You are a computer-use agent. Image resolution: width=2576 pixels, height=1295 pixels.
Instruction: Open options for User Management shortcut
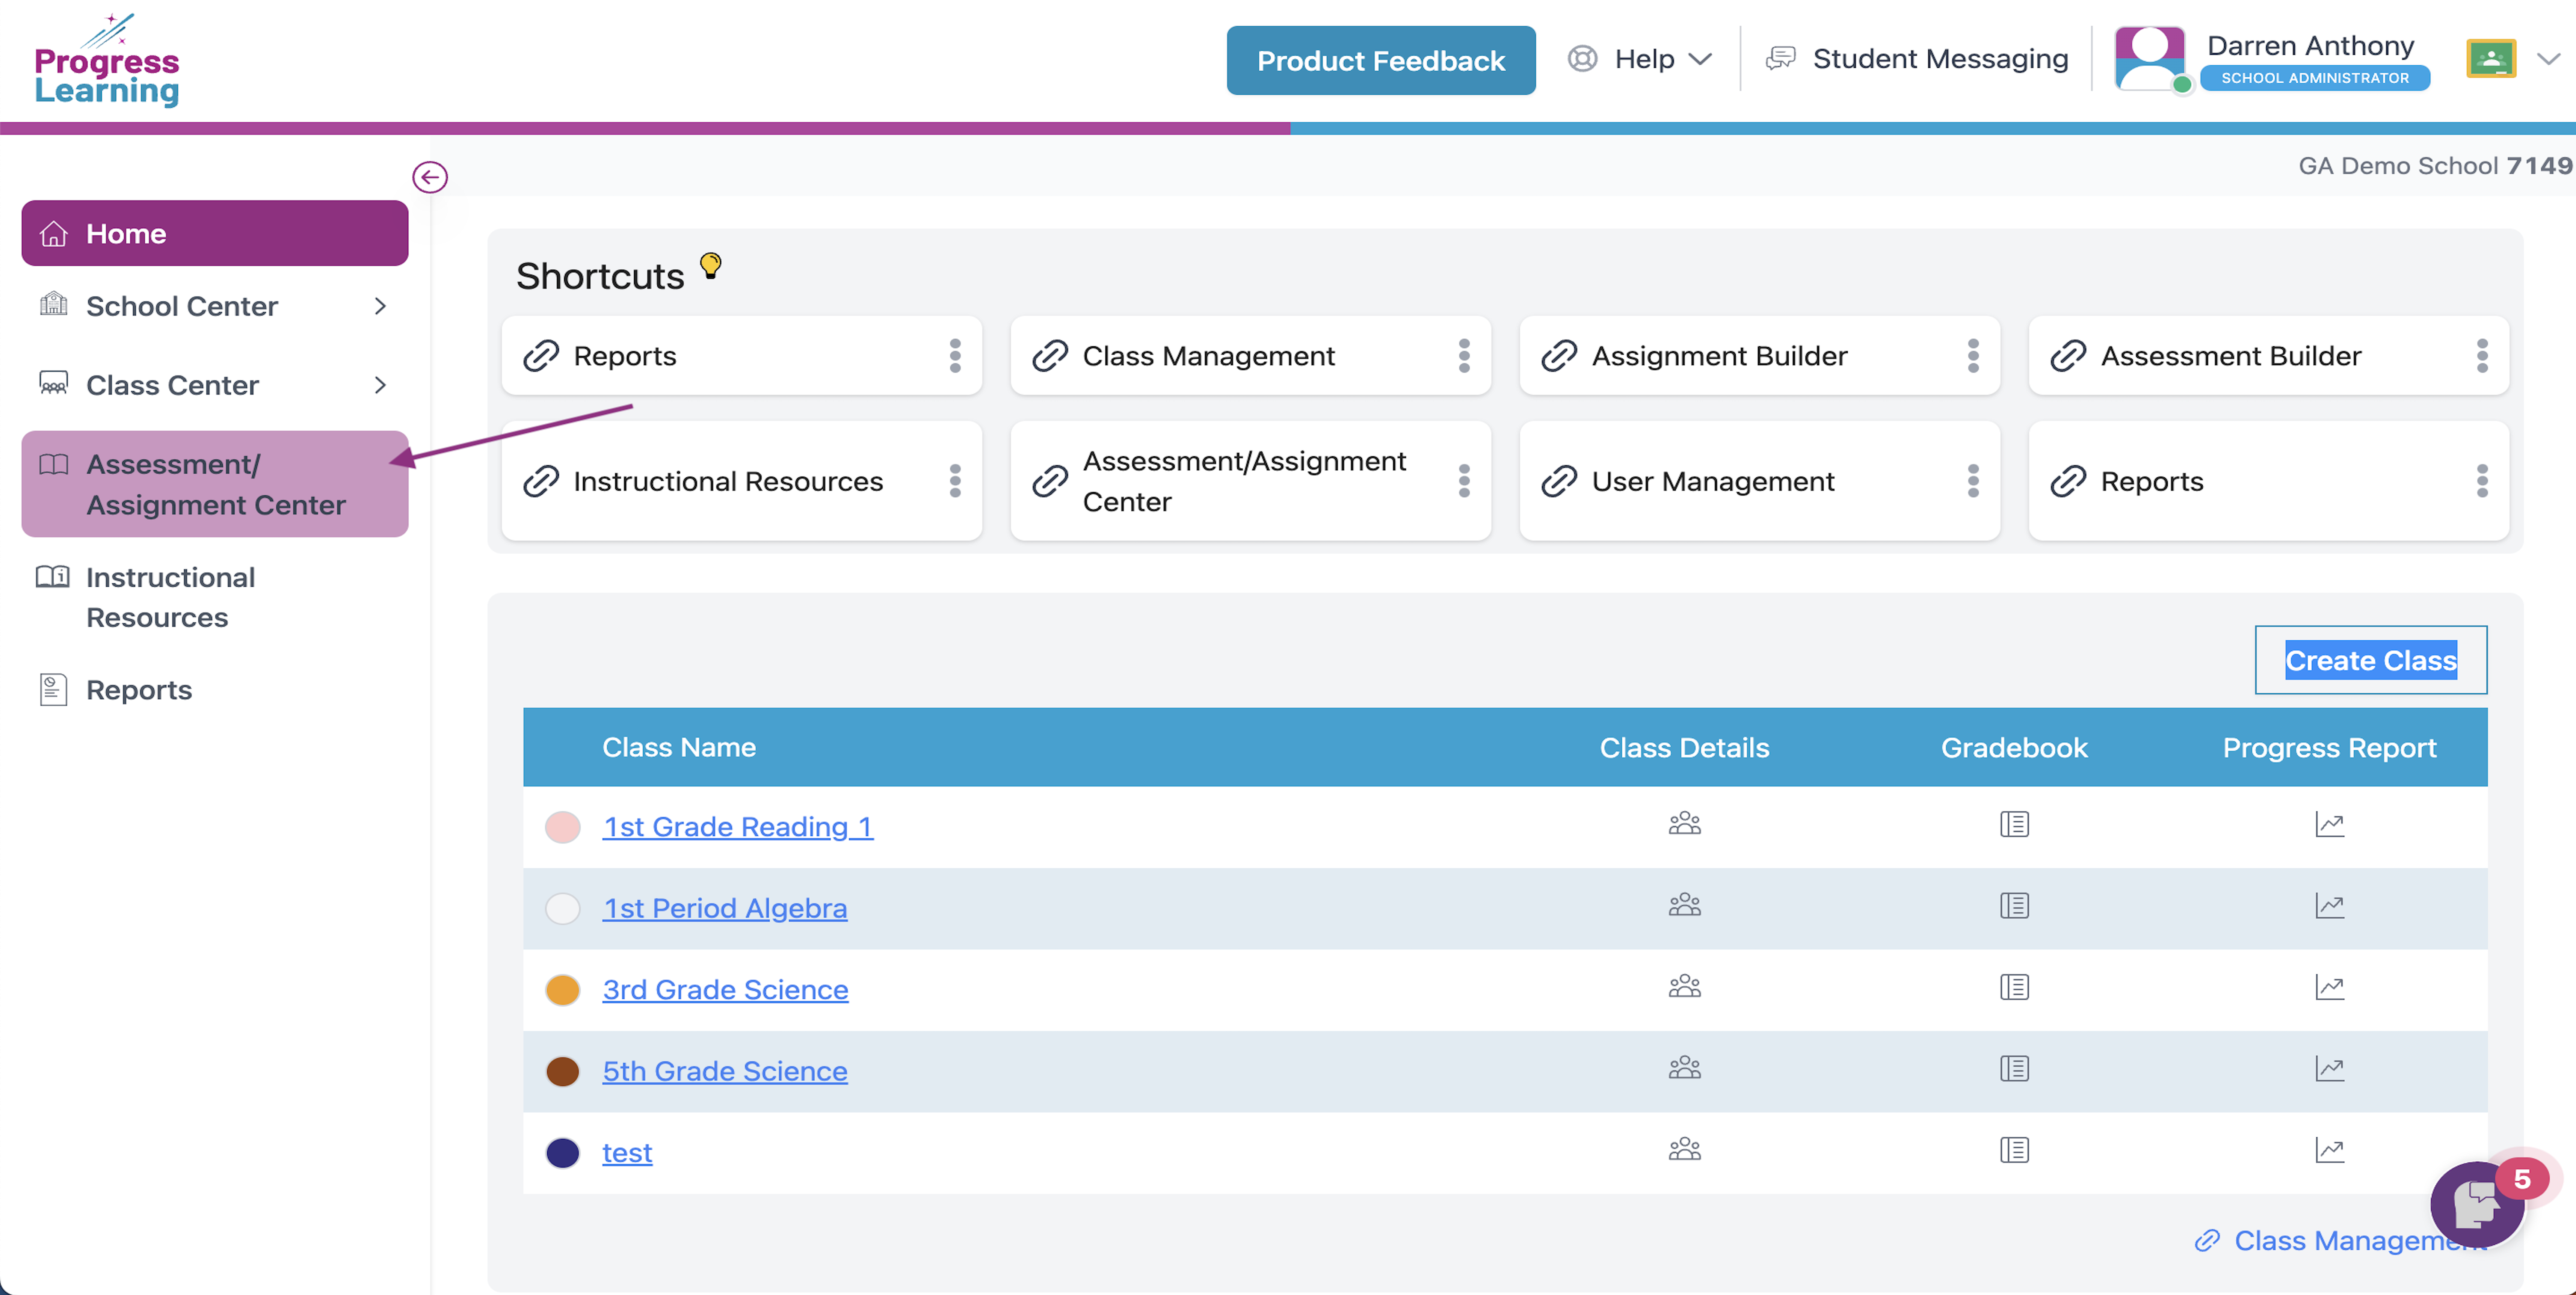1973,481
